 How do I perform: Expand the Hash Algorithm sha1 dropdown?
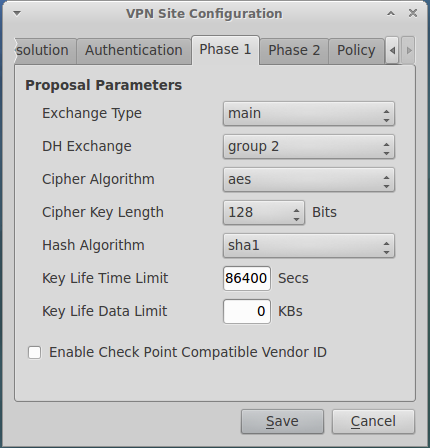tap(309, 246)
